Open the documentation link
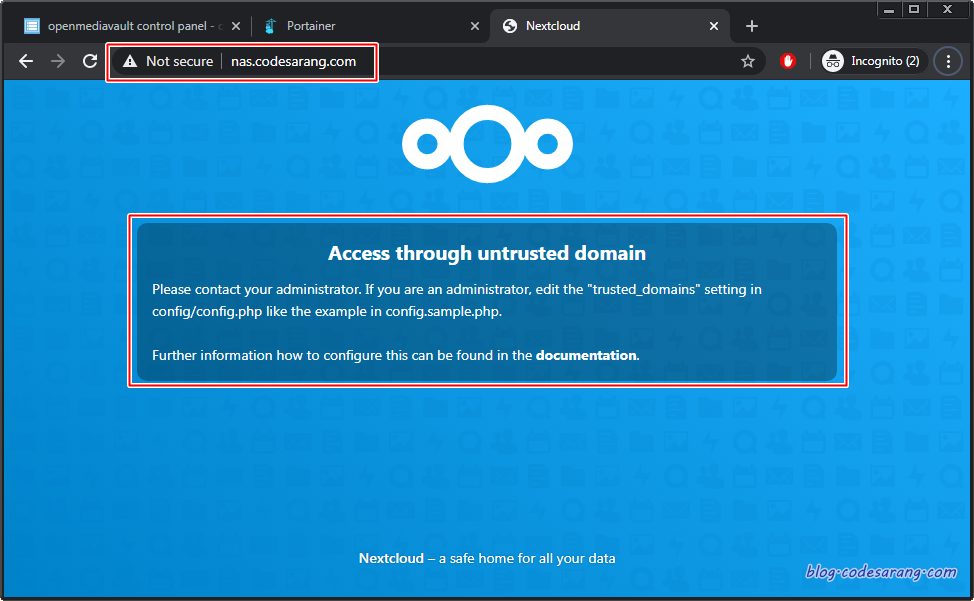The image size is (974, 601). pyautogui.click(x=586, y=355)
